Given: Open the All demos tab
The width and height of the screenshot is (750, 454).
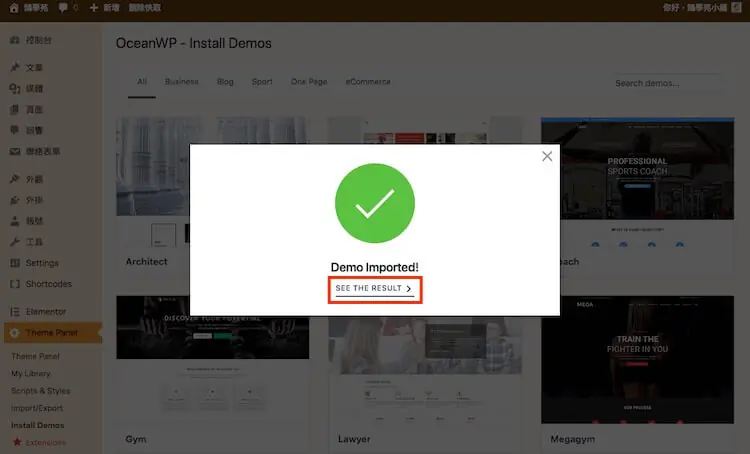Looking at the screenshot, I should pyautogui.click(x=142, y=82).
